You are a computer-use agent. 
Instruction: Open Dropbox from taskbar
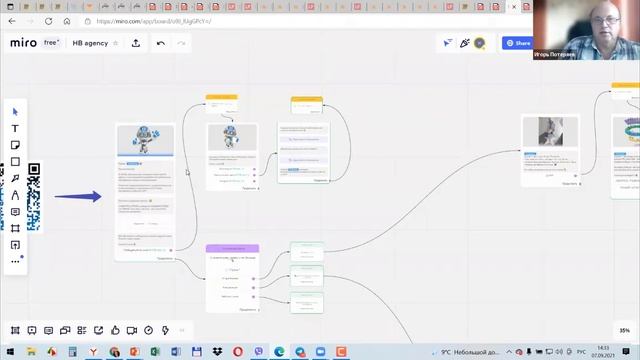coord(217,351)
